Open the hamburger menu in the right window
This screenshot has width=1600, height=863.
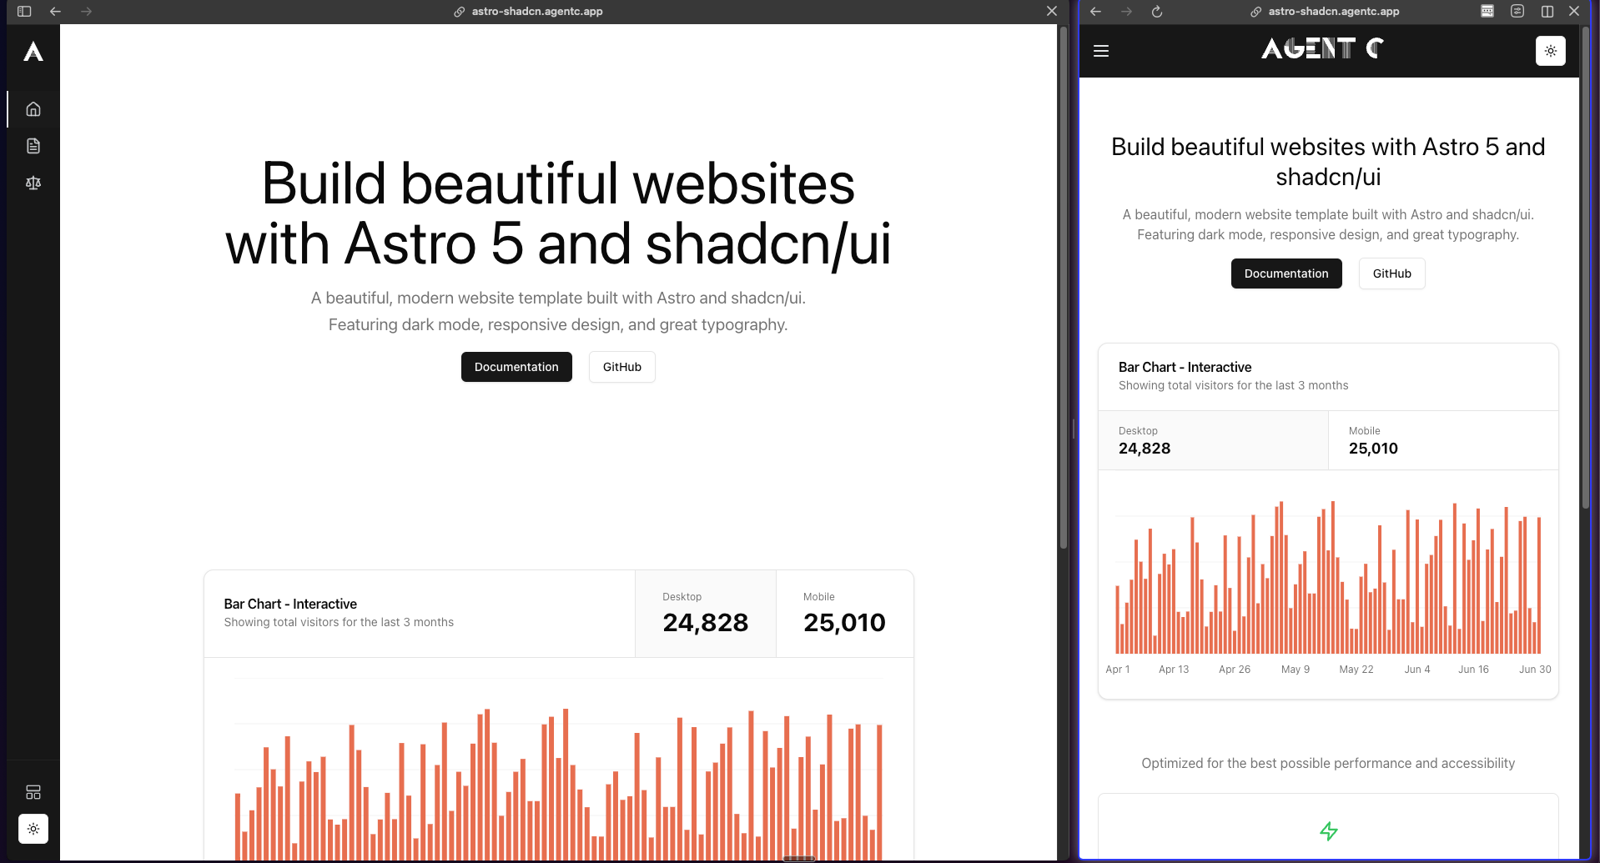[x=1101, y=51]
